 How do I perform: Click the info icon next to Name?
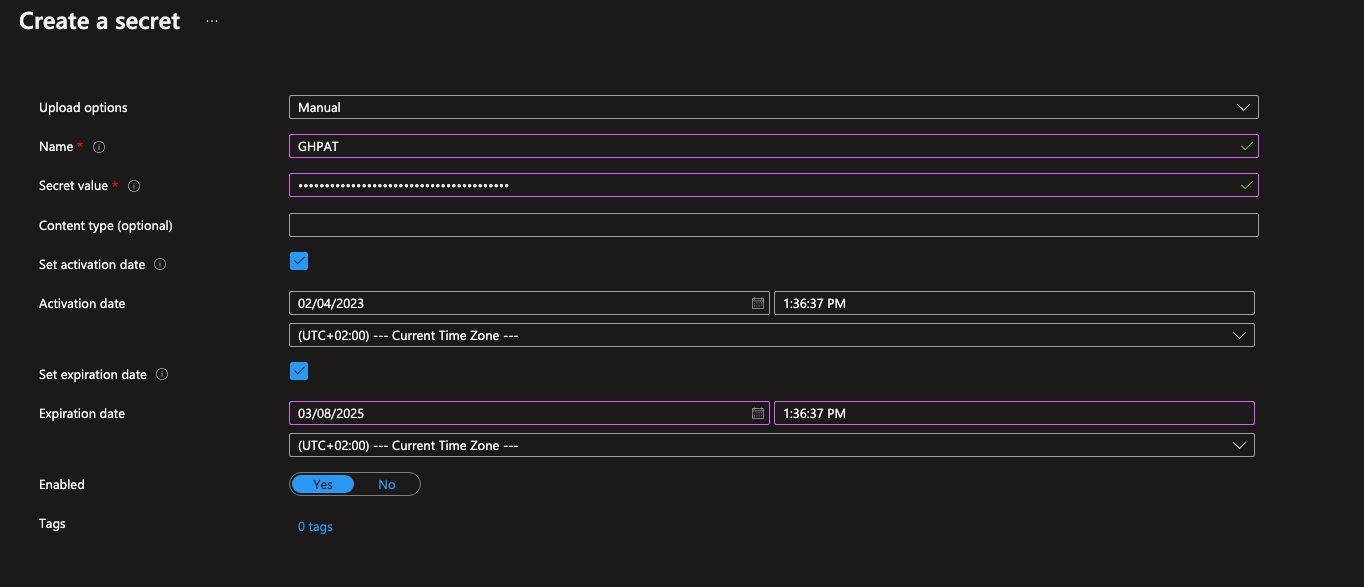coord(99,147)
